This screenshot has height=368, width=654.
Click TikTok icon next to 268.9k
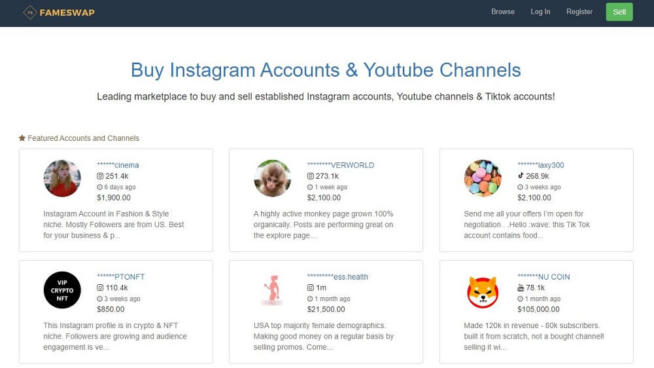pos(521,176)
